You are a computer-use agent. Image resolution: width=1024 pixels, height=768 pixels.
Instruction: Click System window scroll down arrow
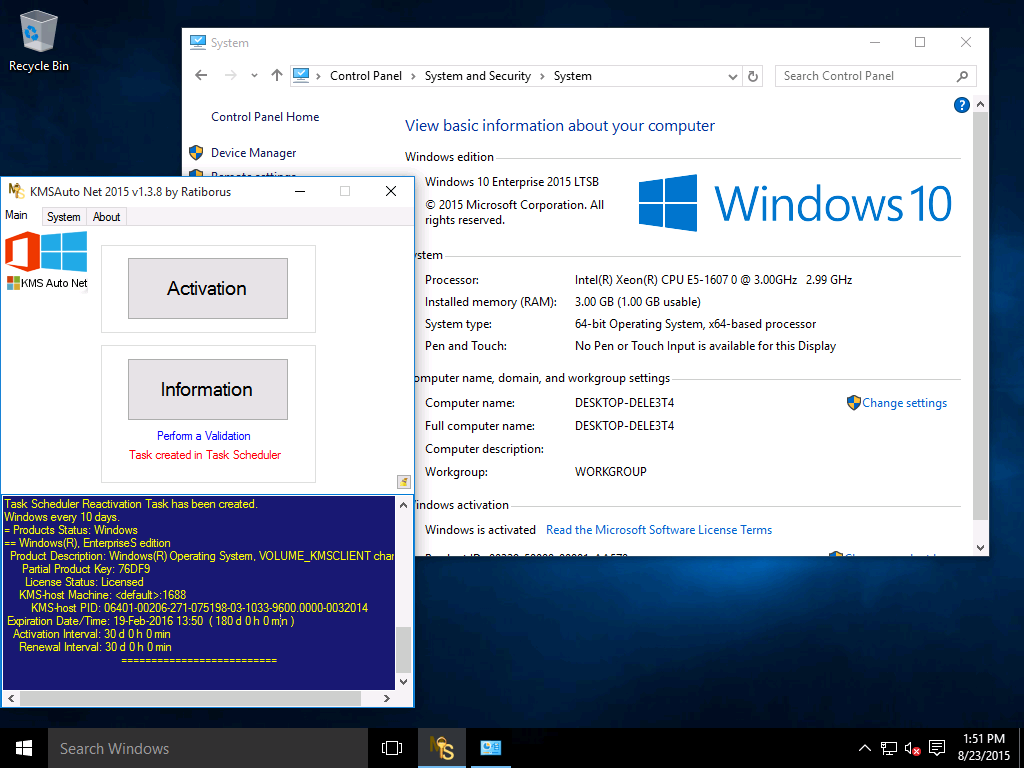[980, 548]
